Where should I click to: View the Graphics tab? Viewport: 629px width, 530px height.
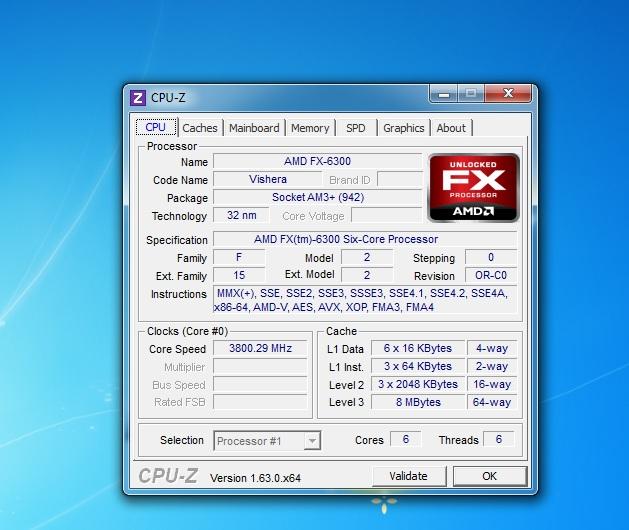point(404,128)
